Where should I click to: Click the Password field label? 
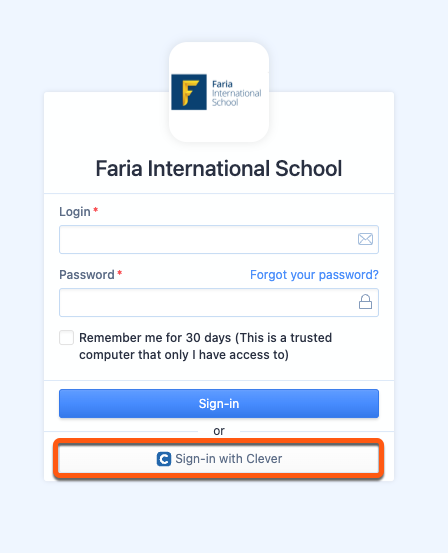click(x=87, y=274)
